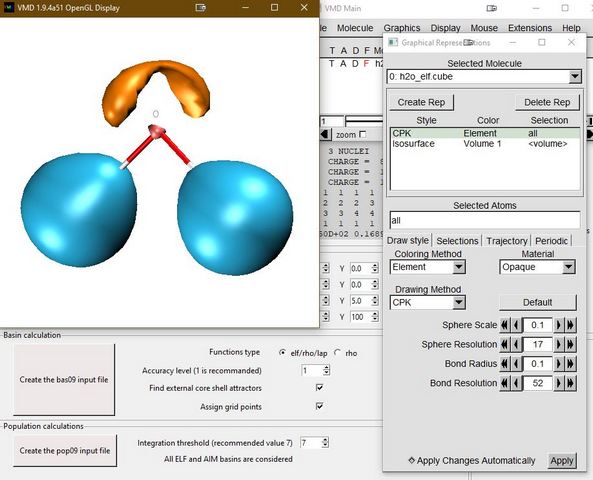Click the frame number field in VMD Main
This screenshot has height=480, width=593.
(x=332, y=121)
